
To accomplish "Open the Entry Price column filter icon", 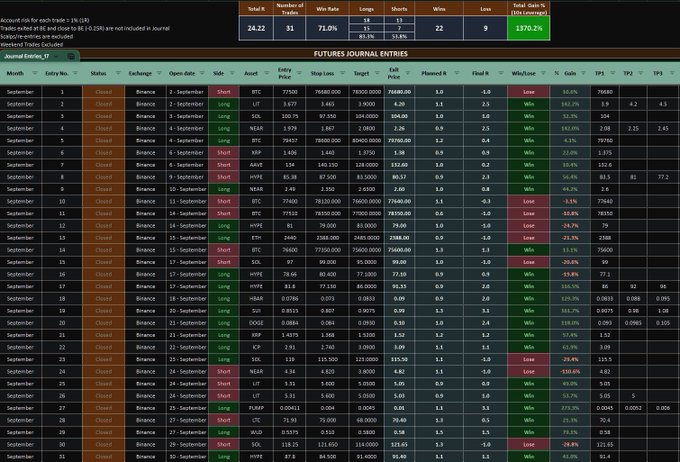I will click(299, 73).
